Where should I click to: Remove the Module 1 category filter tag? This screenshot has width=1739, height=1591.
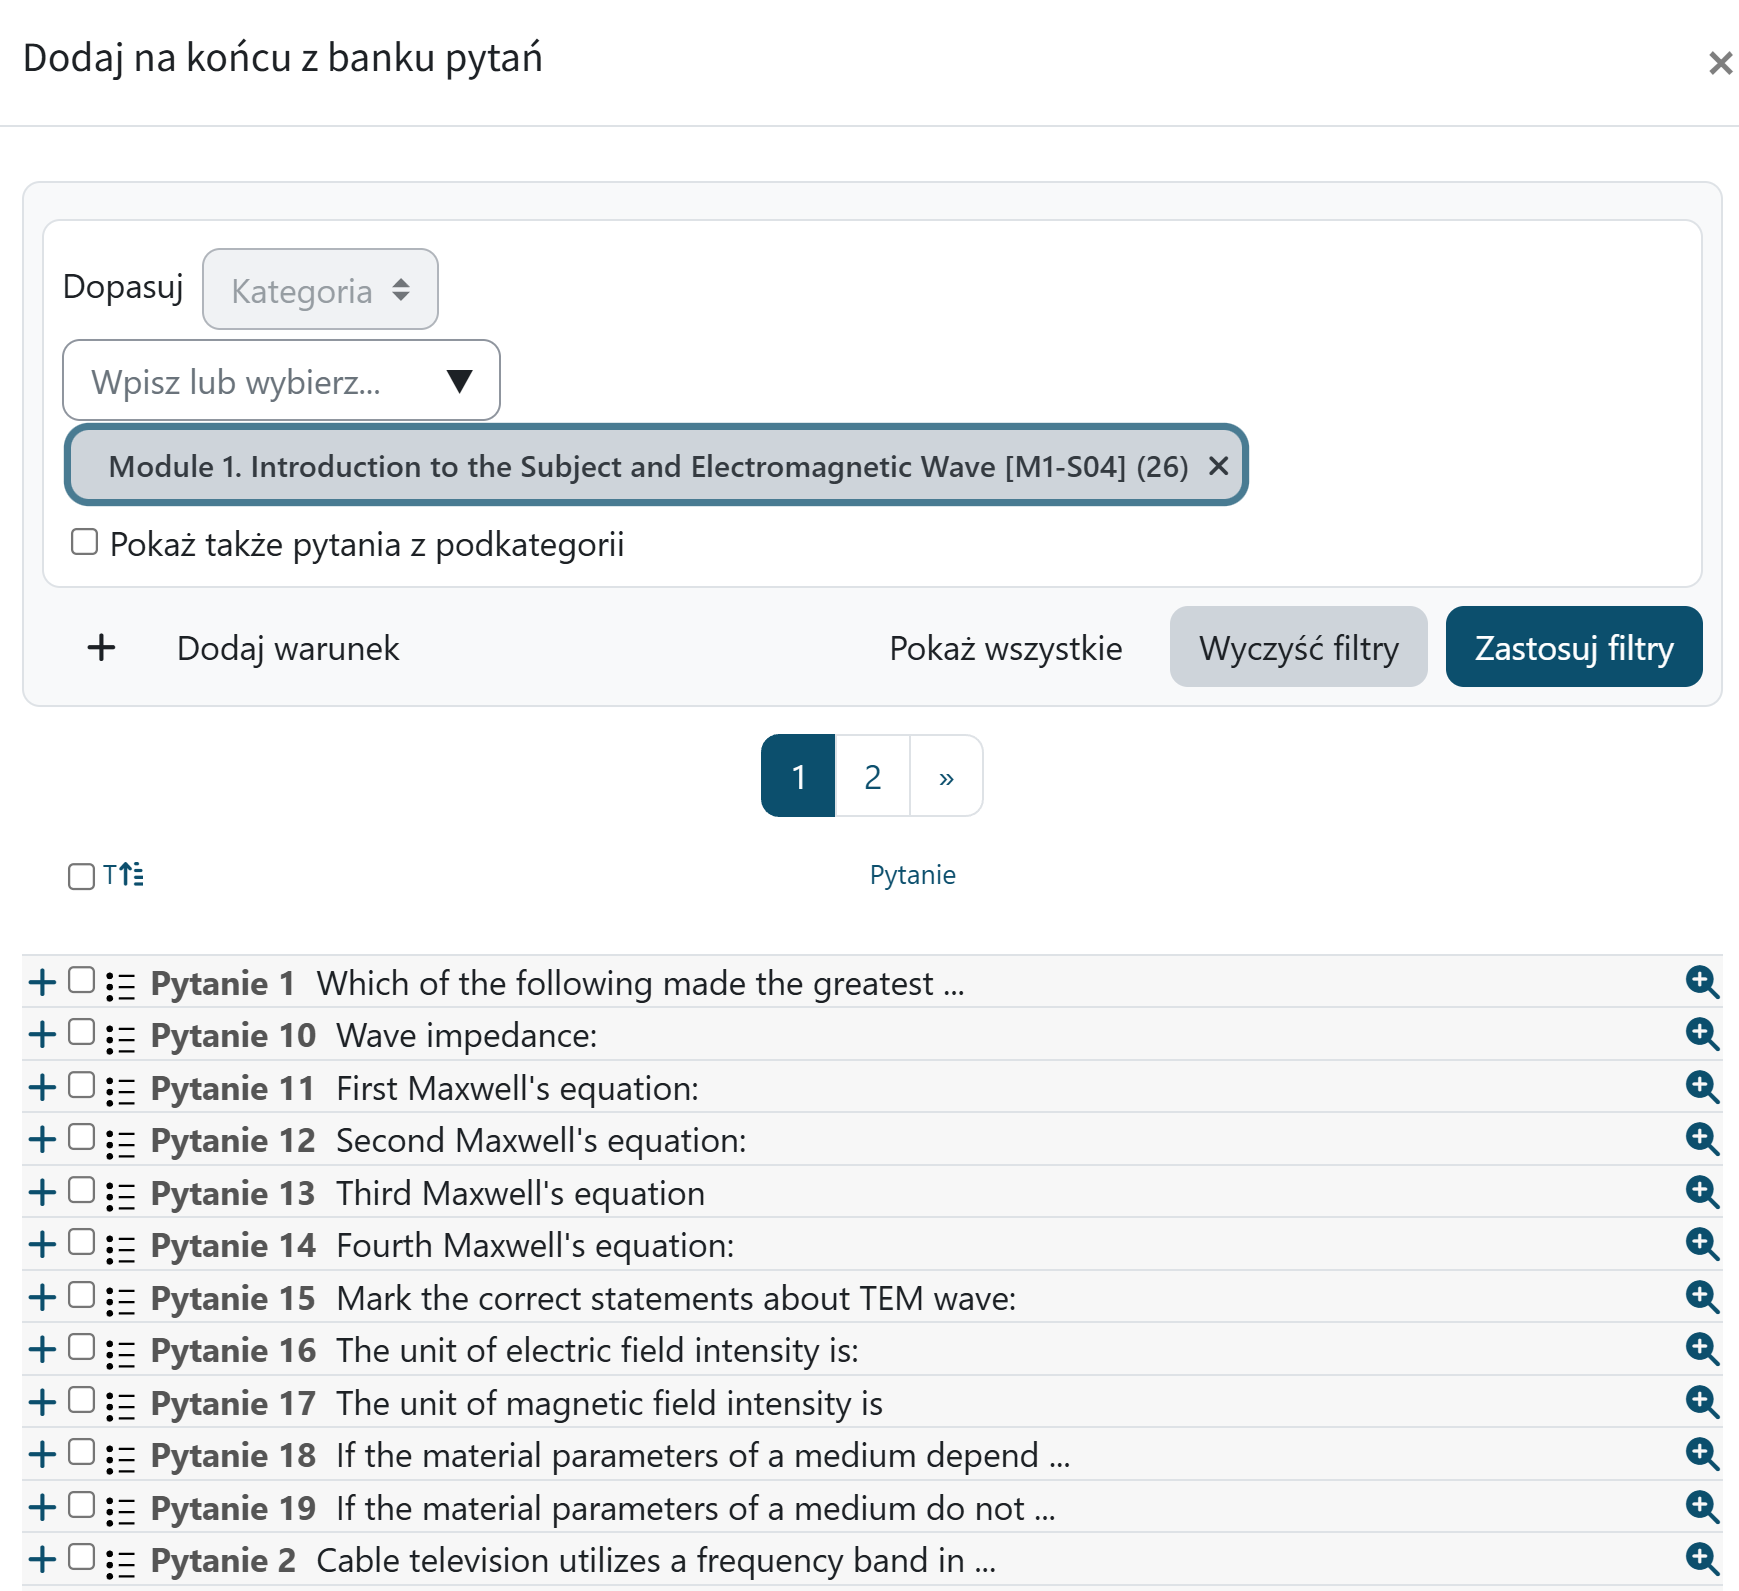(x=1218, y=466)
